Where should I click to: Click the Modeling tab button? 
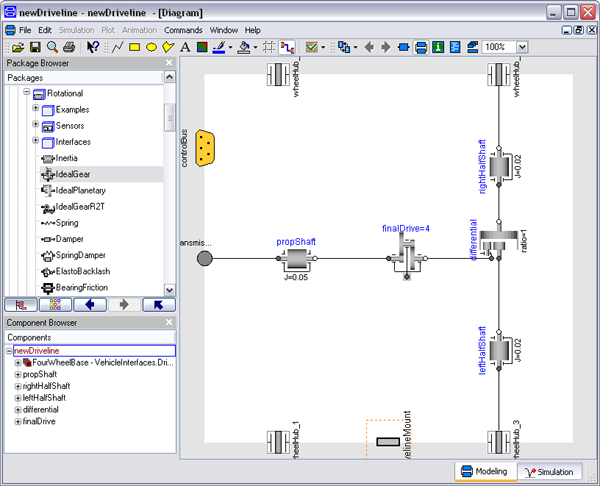483,472
